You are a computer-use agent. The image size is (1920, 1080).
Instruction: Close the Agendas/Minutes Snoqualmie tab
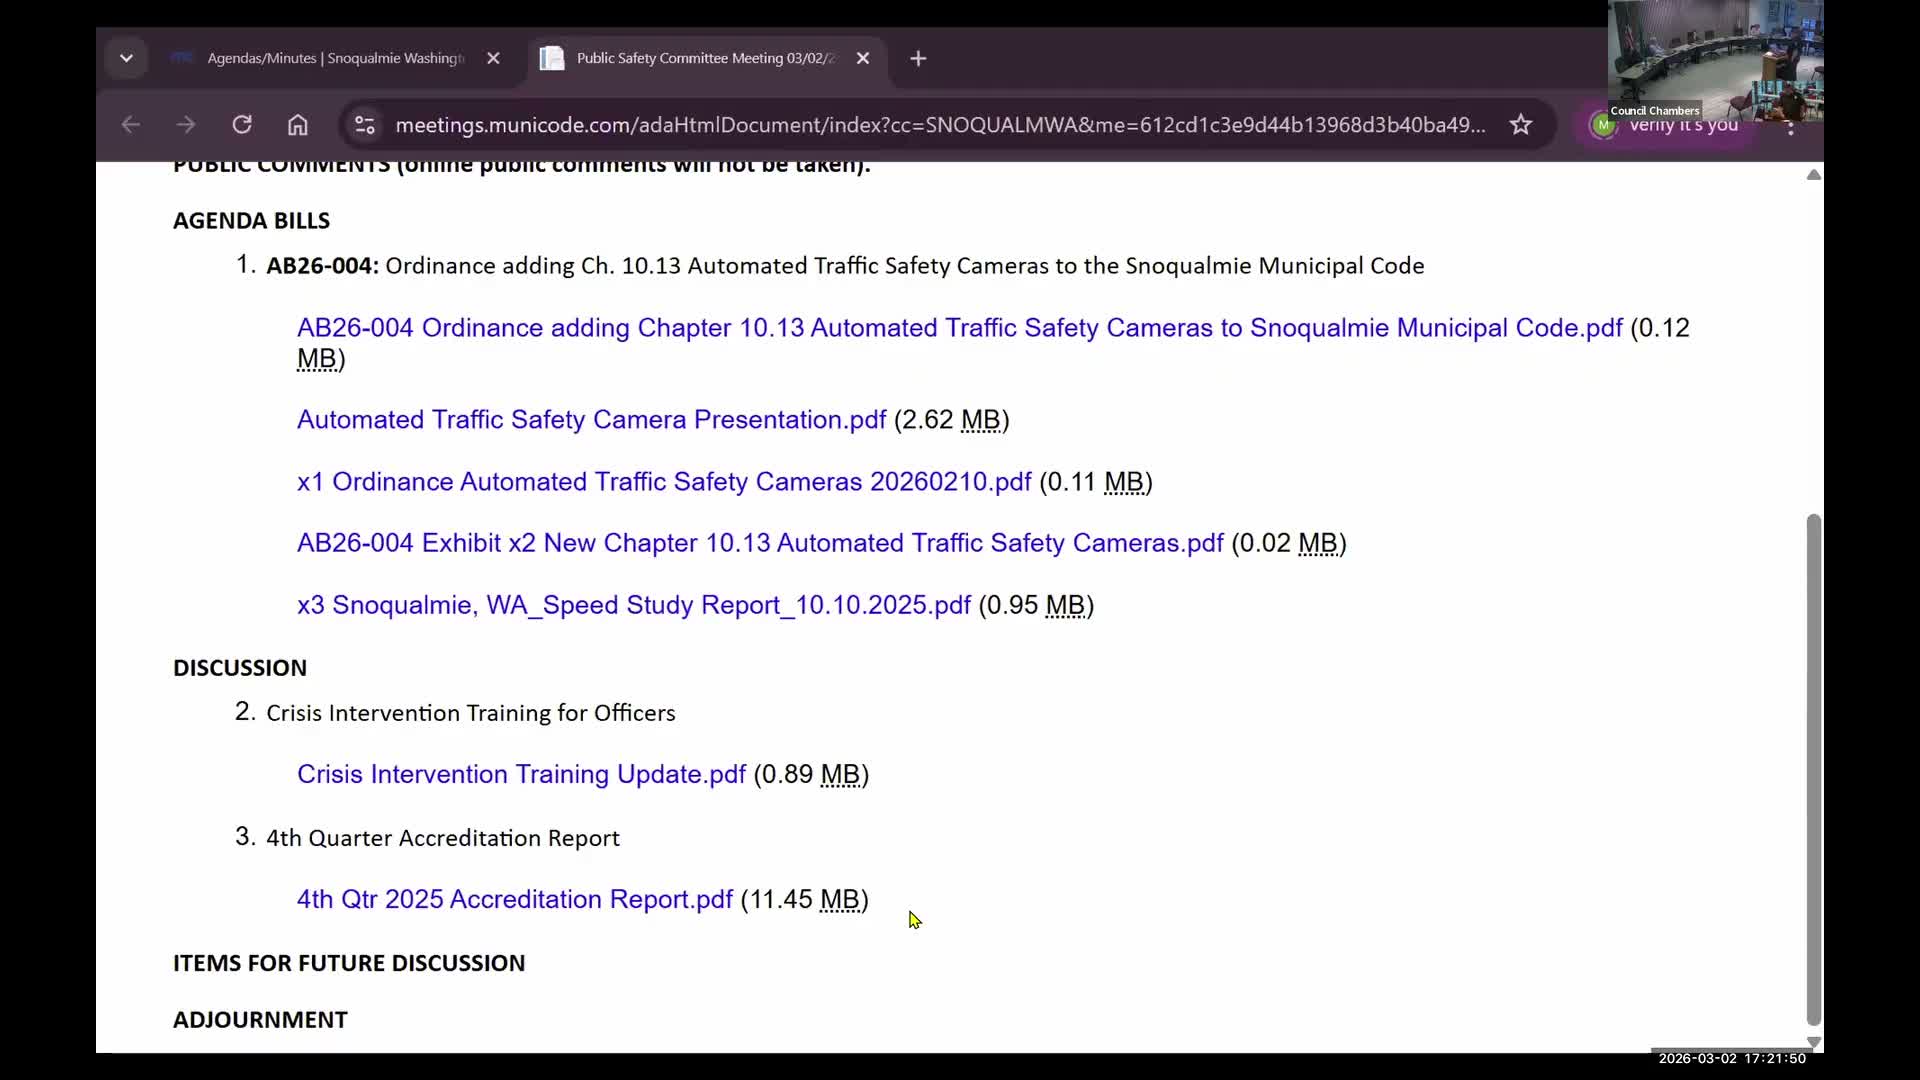tap(493, 58)
